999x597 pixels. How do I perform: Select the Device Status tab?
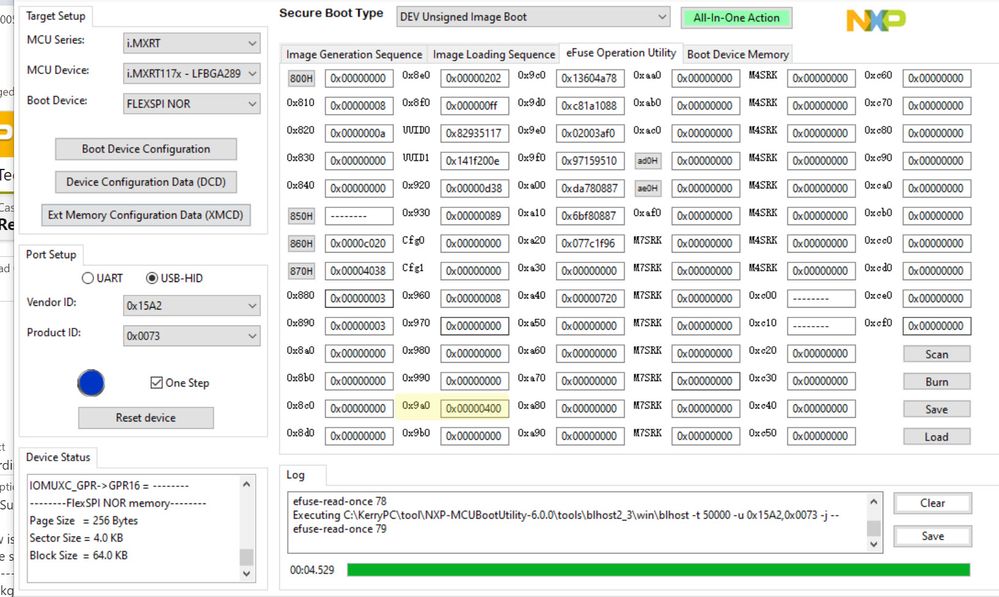[58, 457]
